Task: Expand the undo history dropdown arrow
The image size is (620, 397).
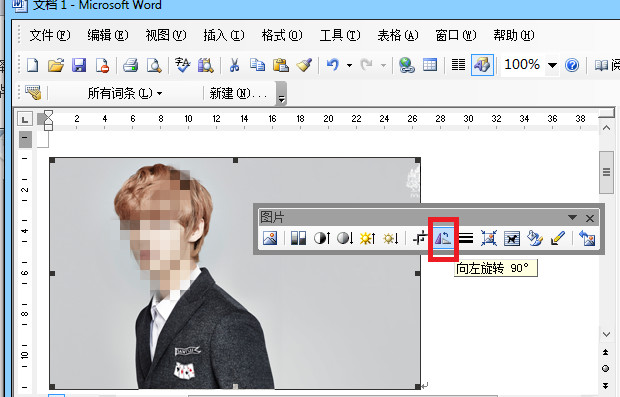Action: [x=349, y=65]
